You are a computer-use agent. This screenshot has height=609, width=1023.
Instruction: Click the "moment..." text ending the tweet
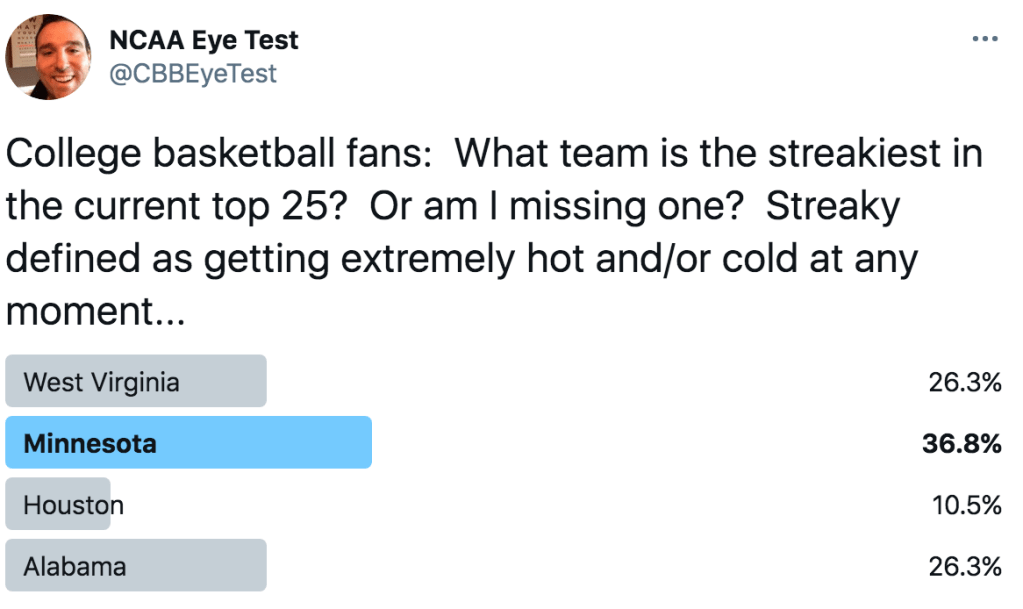tap(96, 312)
